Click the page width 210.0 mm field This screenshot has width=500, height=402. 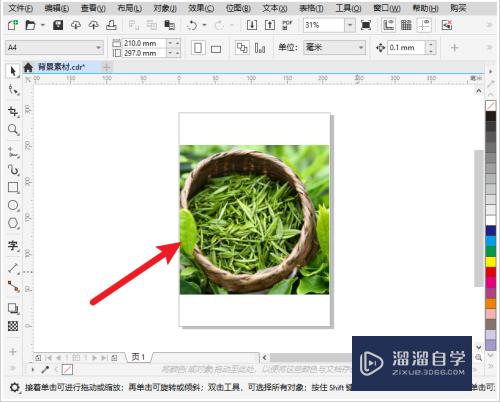(144, 43)
